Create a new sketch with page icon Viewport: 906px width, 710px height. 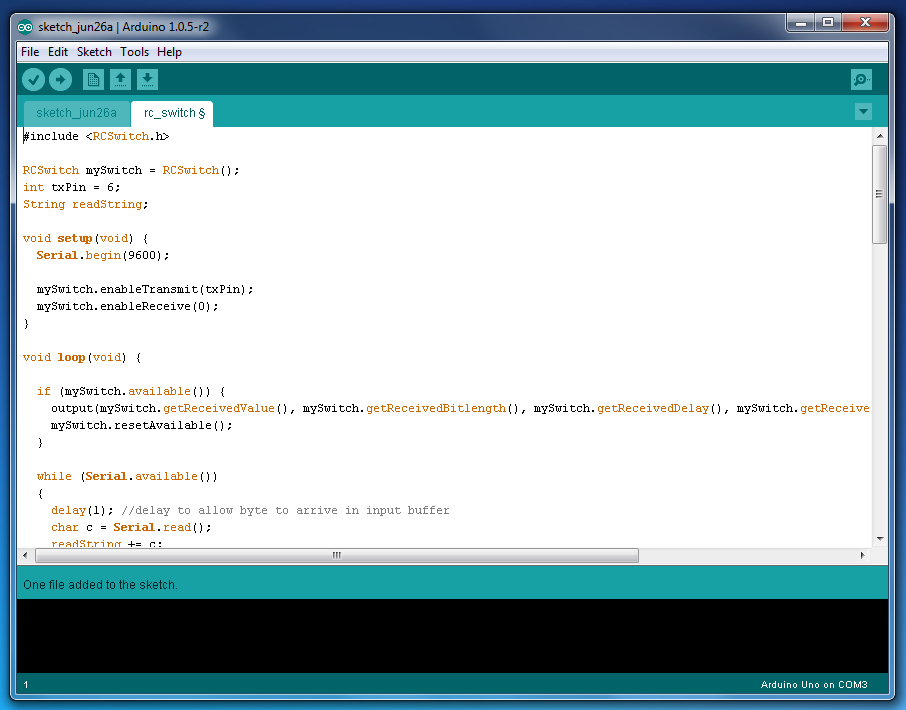click(x=93, y=80)
